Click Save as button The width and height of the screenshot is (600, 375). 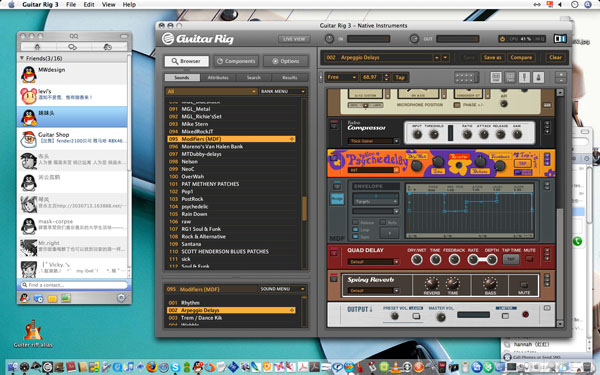492,58
